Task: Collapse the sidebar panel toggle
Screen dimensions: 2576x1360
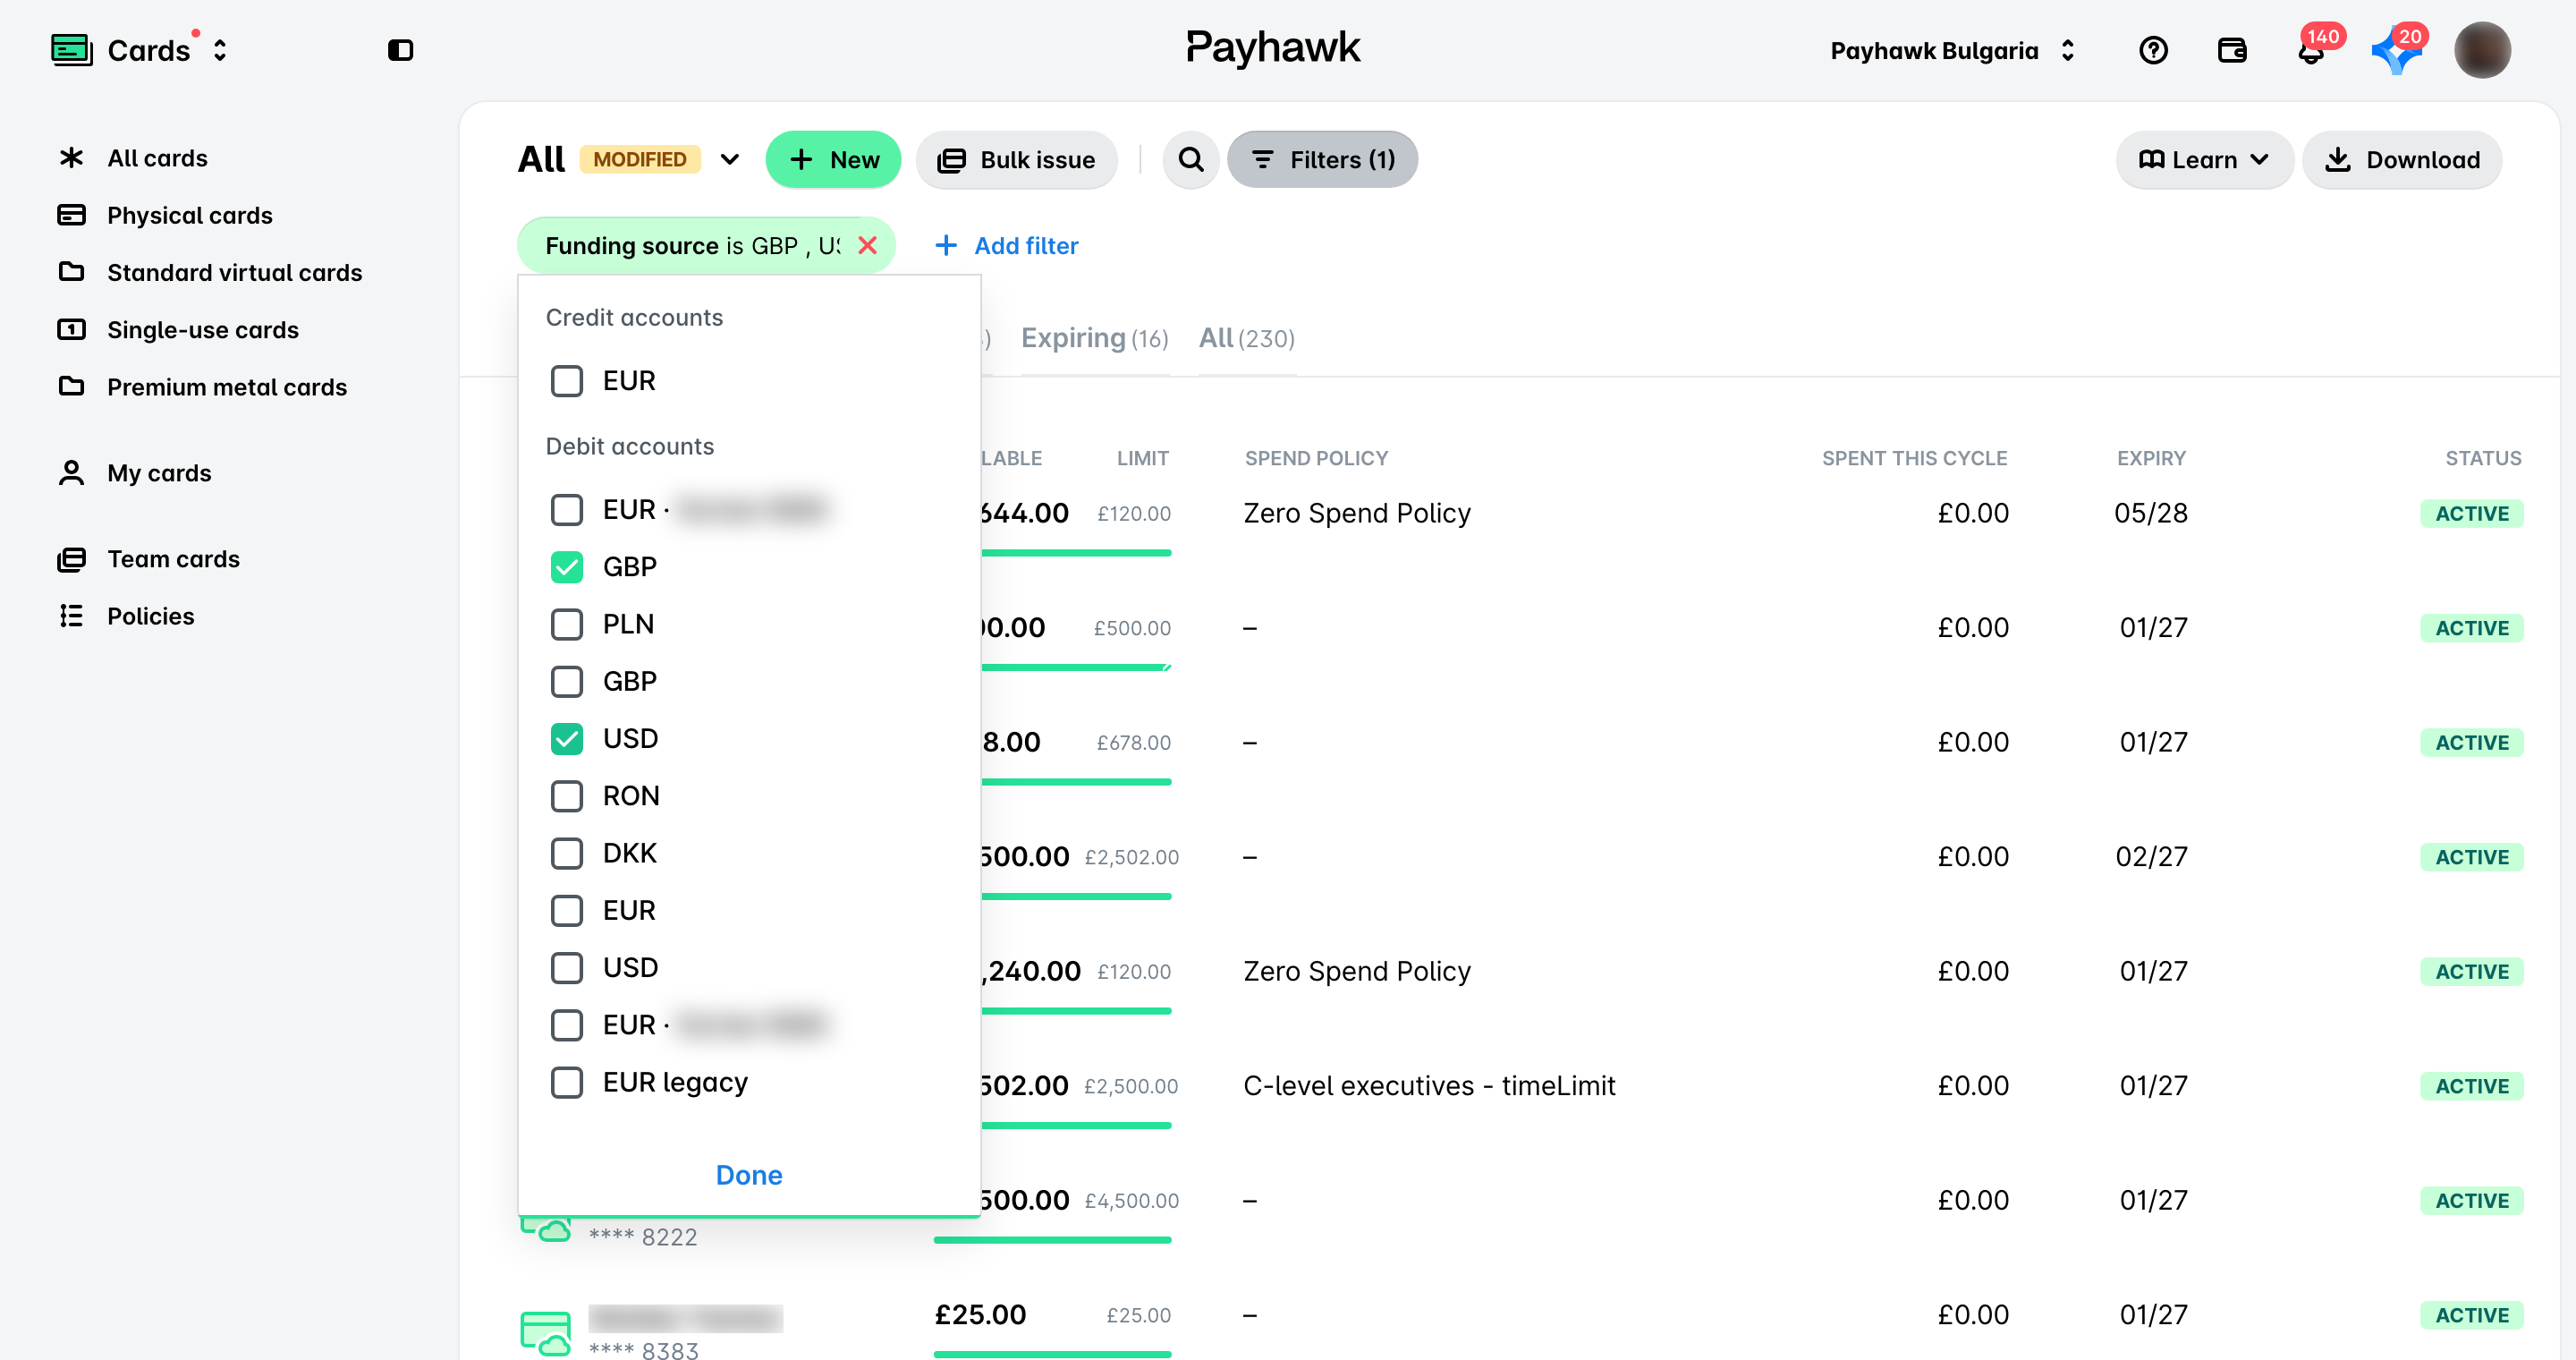Action: pyautogui.click(x=400, y=50)
